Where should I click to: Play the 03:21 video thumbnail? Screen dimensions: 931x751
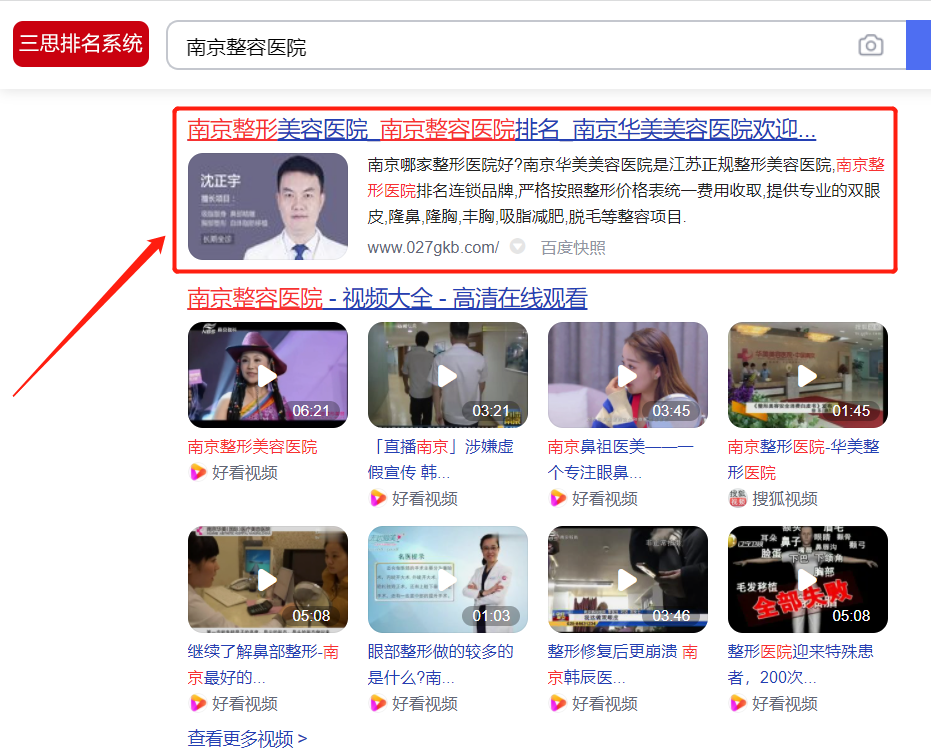pos(448,375)
